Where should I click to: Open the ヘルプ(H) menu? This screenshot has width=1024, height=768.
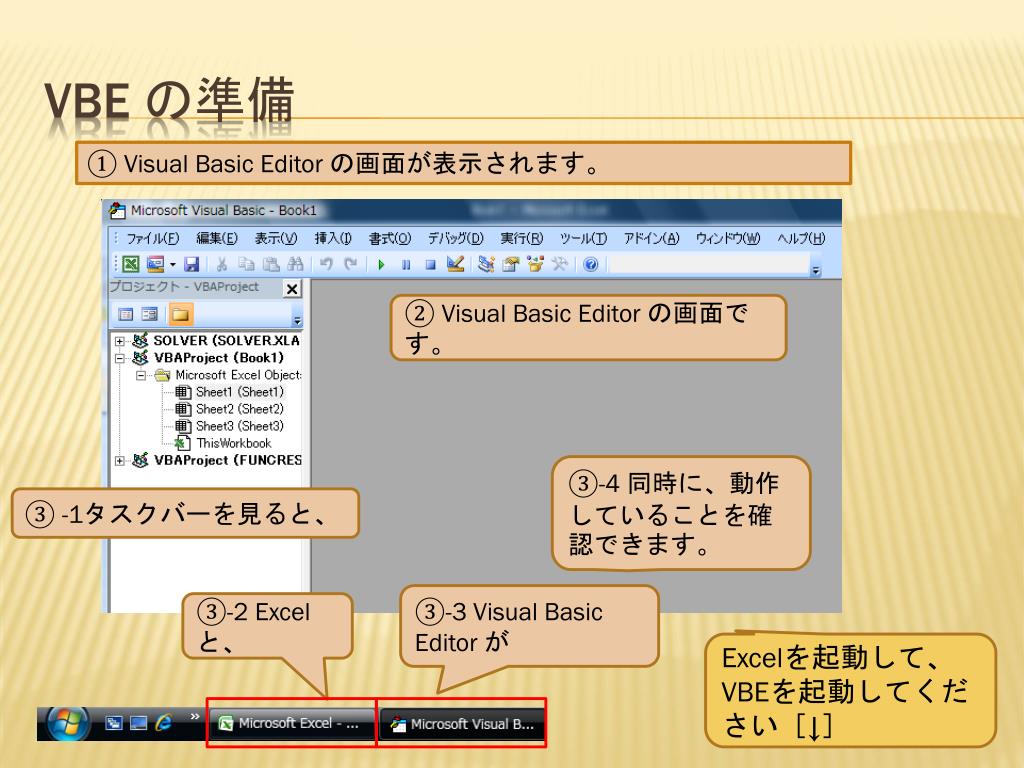[x=801, y=238]
